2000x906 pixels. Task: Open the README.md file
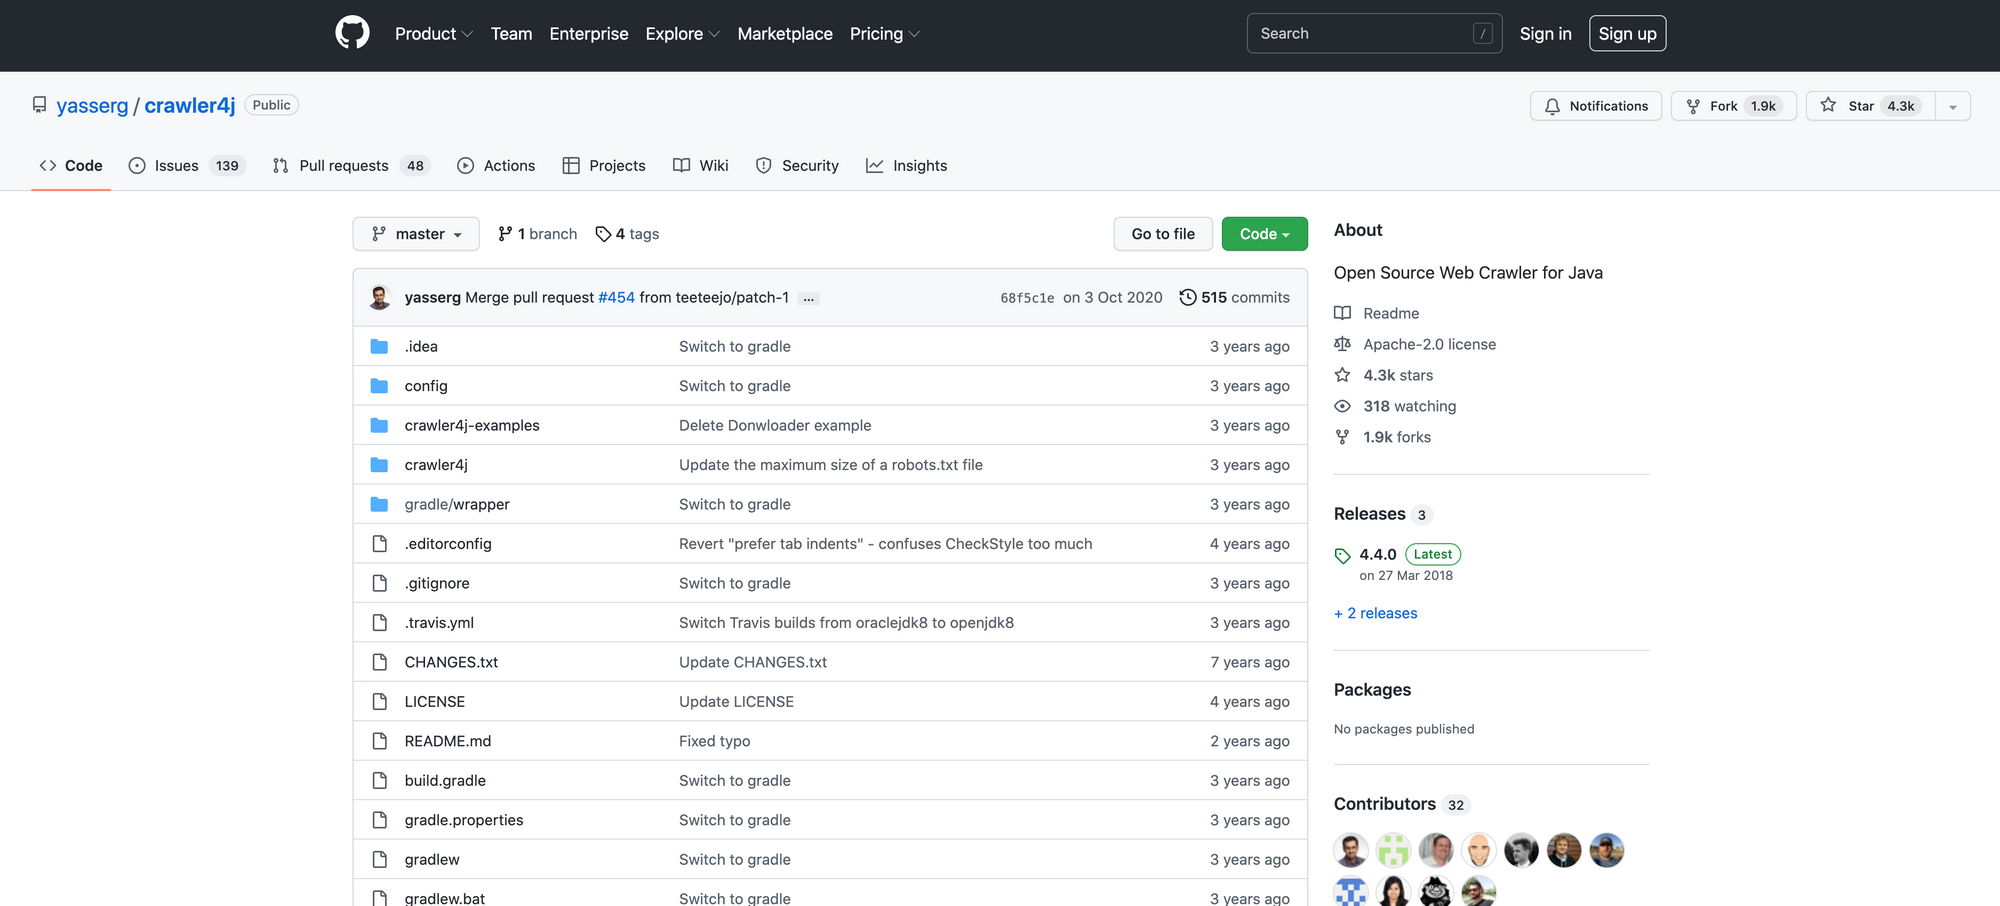click(x=448, y=741)
